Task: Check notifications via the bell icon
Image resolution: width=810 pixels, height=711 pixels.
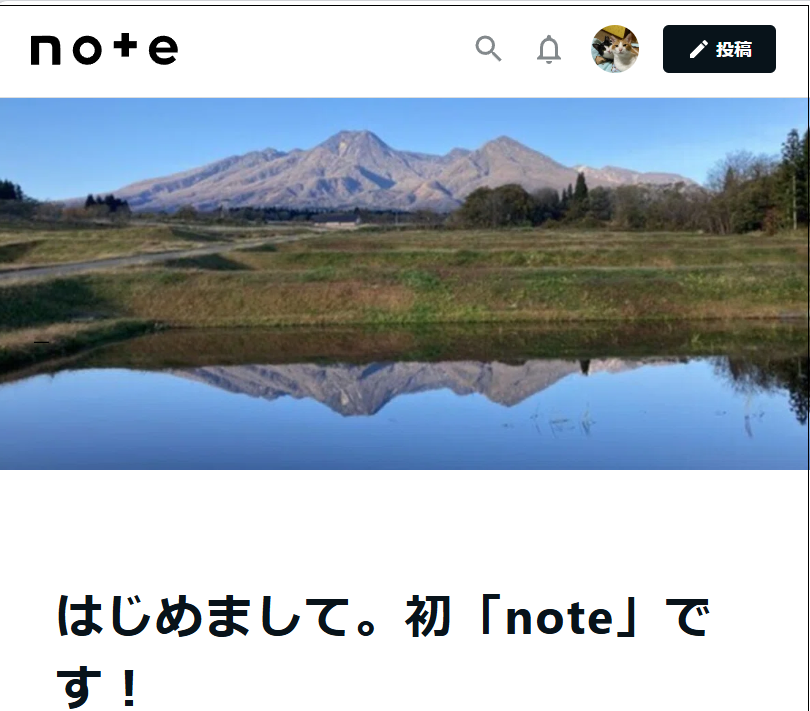Action: click(x=549, y=49)
